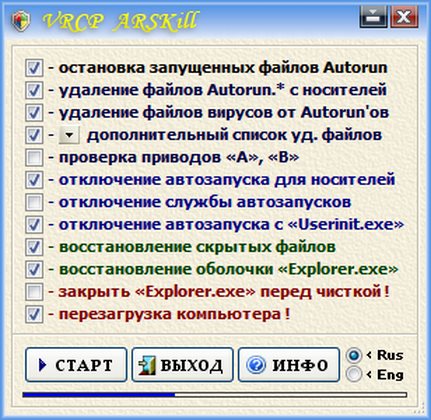431x420 pixels.
Task: Uncheck удаление файлов Autorun.* с носителей
Action: click(34, 90)
